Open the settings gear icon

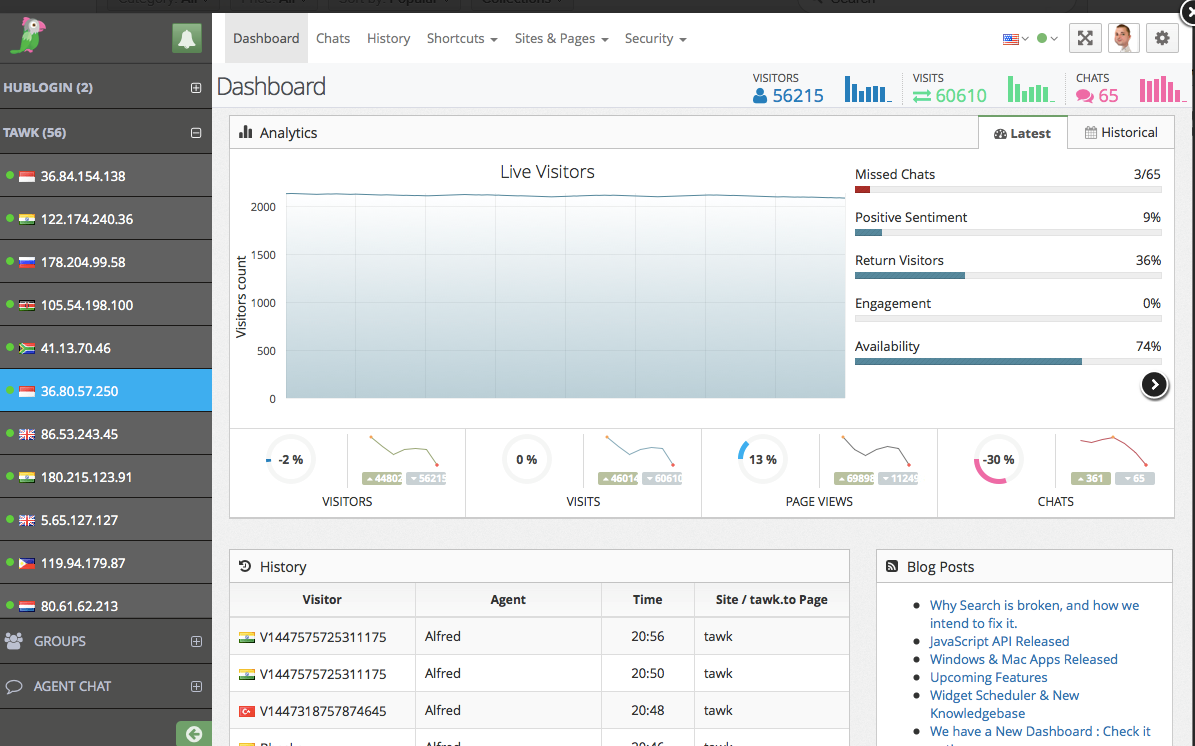tap(1161, 38)
